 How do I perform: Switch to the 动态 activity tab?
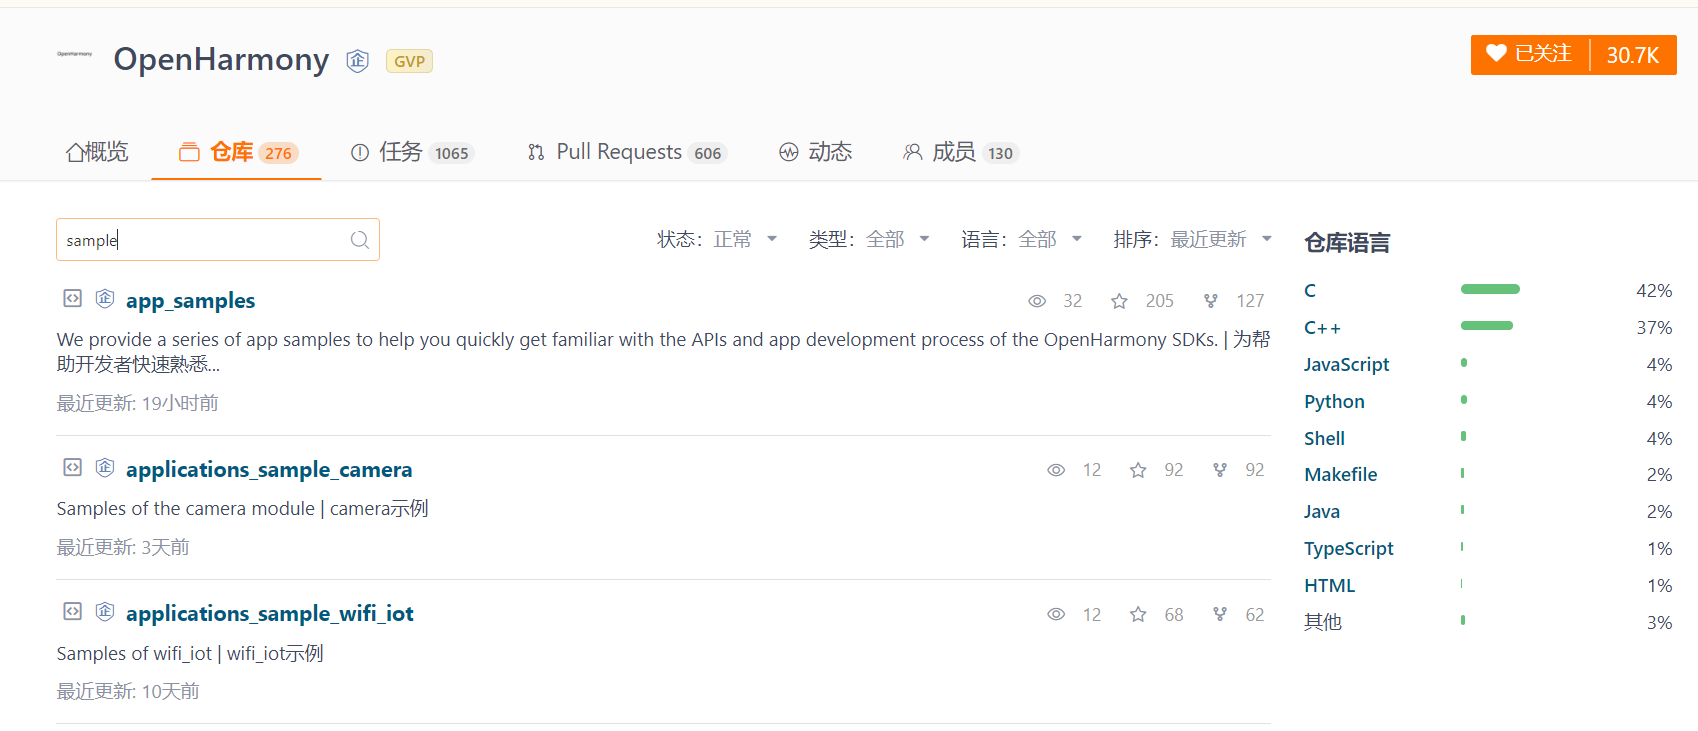click(815, 152)
